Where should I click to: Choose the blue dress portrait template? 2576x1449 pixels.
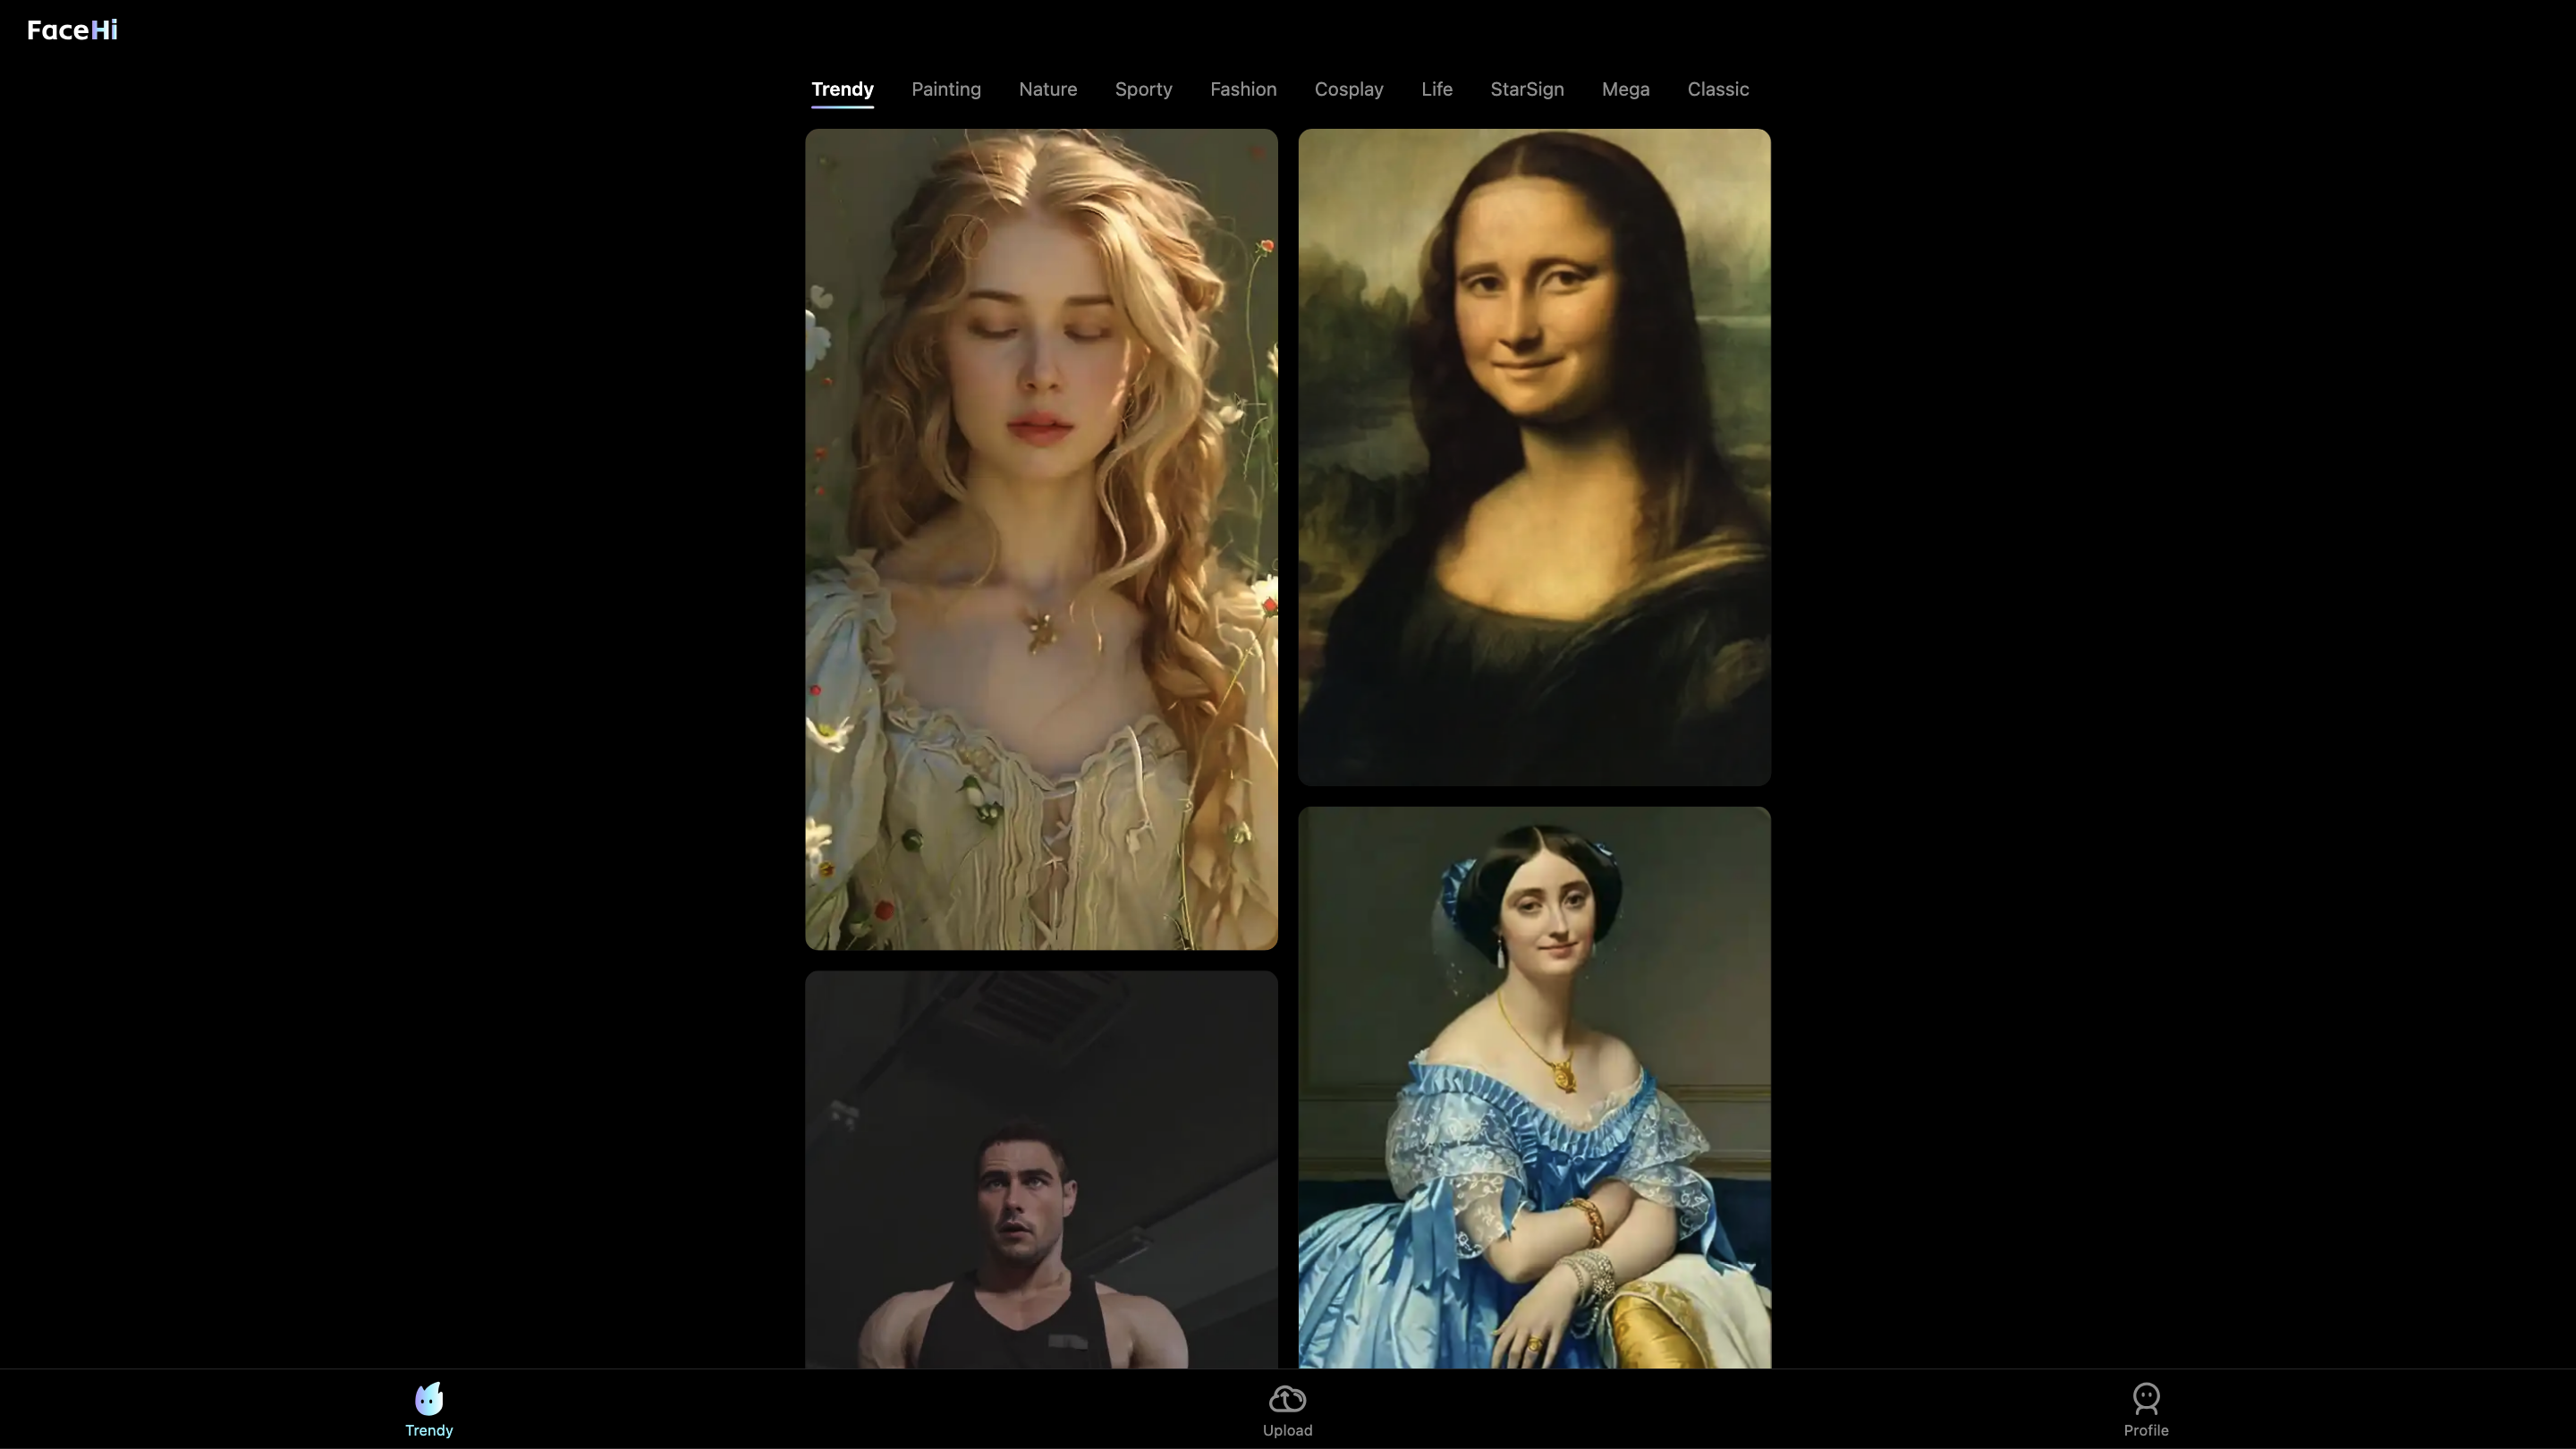pyautogui.click(x=1534, y=1087)
